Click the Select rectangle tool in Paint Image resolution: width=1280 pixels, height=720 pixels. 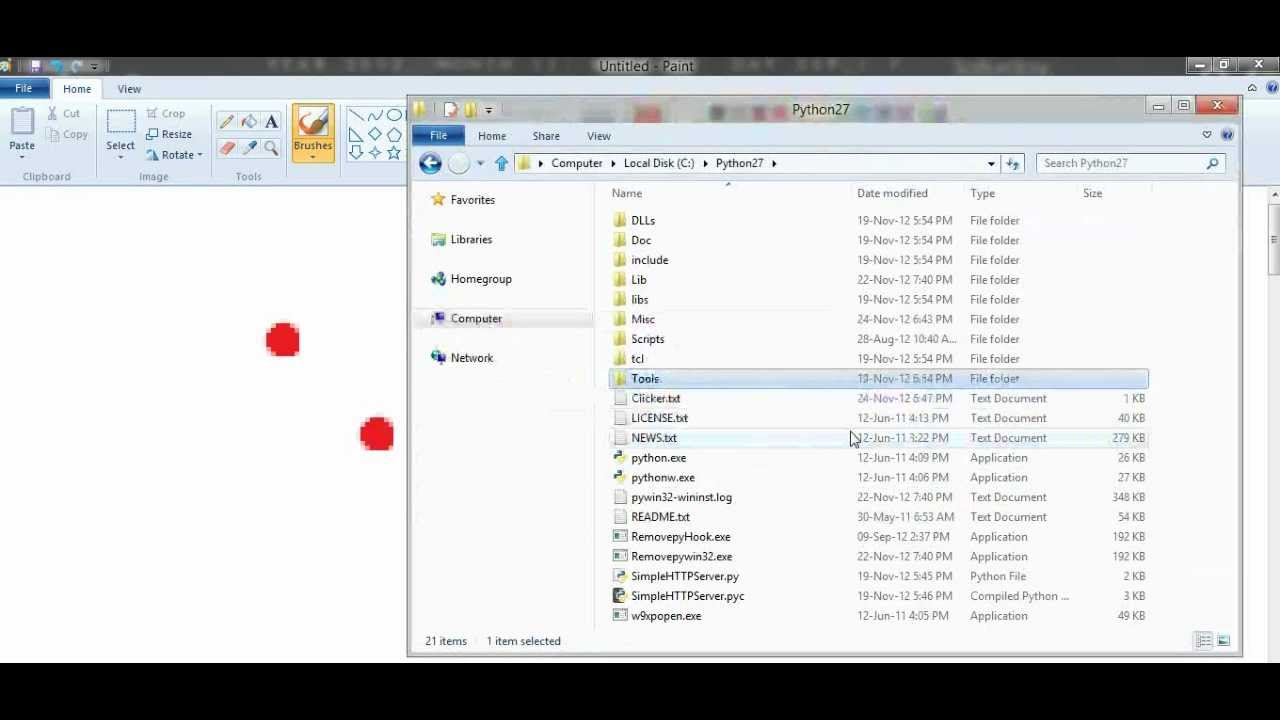121,122
